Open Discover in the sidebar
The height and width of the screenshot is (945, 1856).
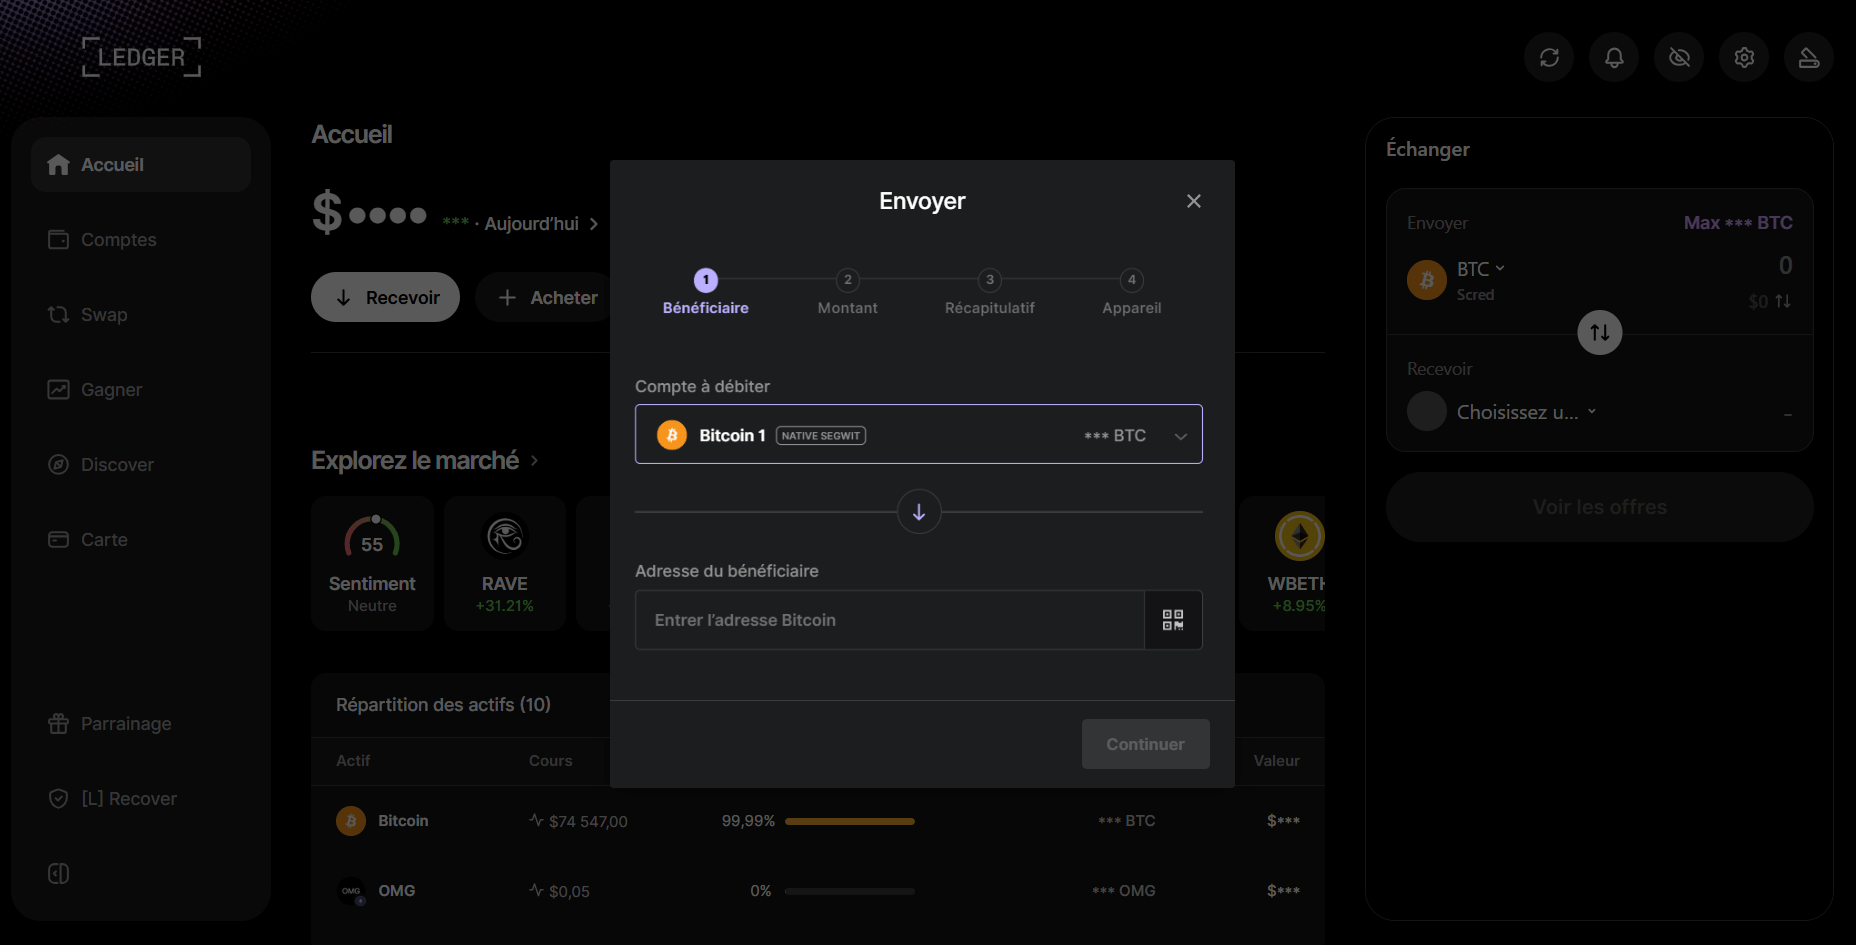(141, 465)
